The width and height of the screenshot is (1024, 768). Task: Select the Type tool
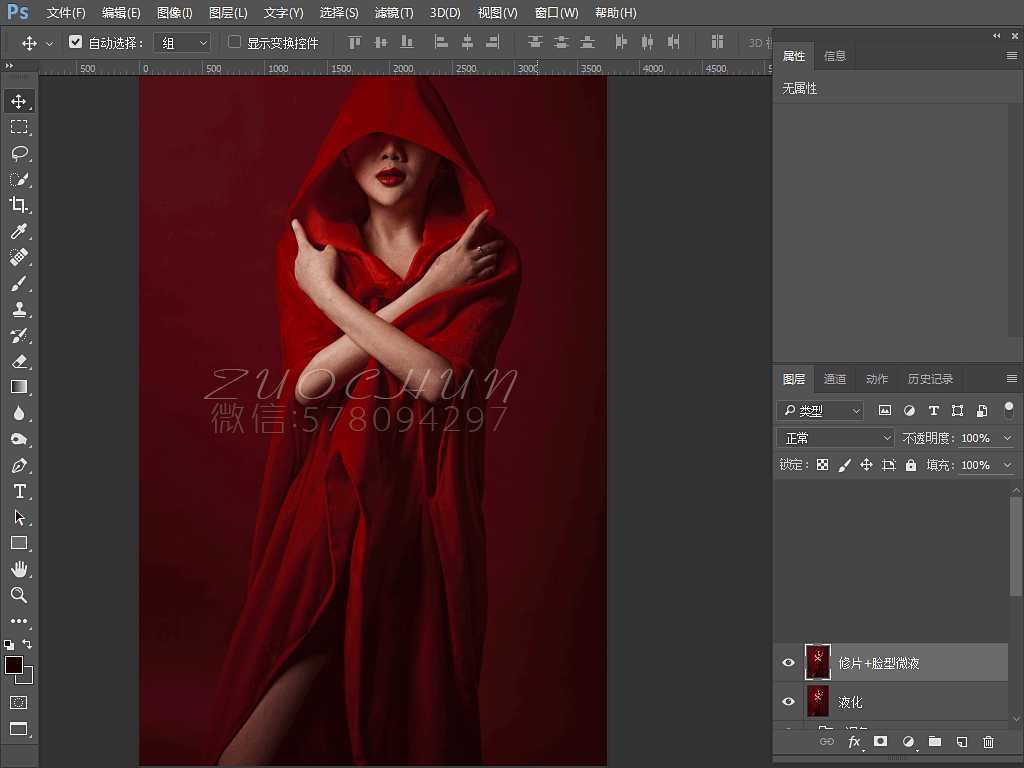20,491
